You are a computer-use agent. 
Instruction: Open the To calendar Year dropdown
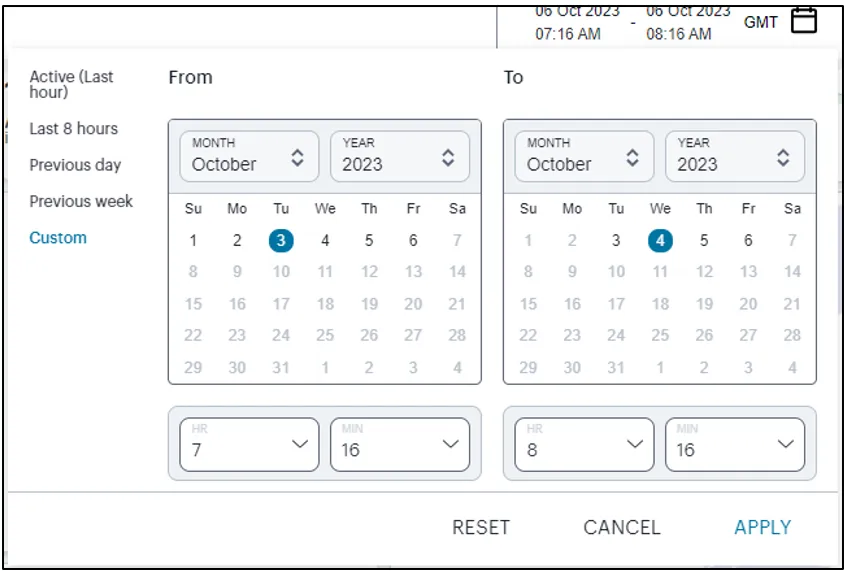735,157
